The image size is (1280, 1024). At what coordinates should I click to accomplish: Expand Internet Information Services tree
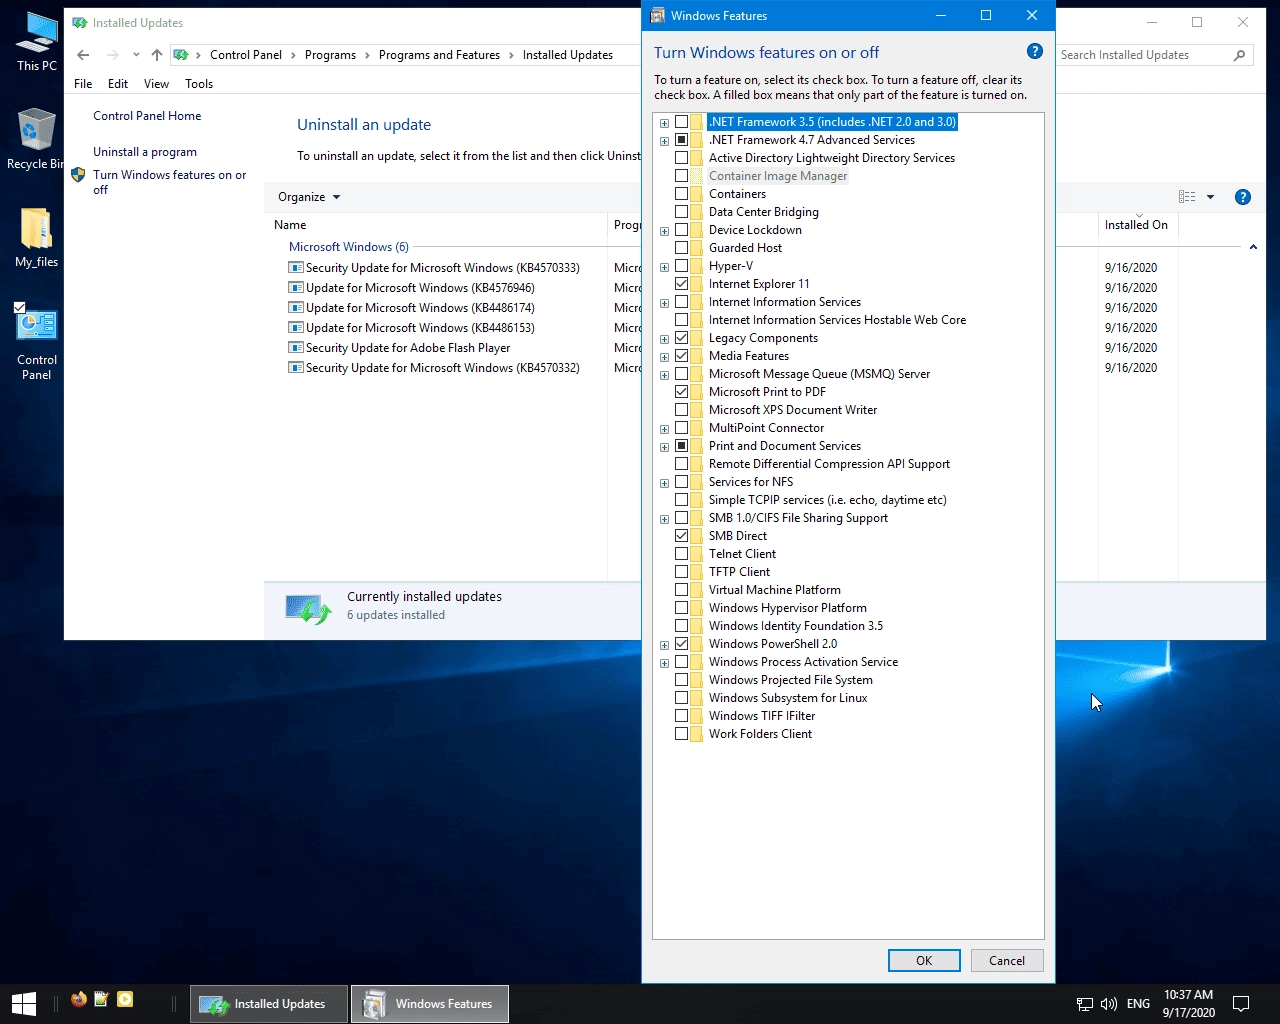click(x=664, y=303)
